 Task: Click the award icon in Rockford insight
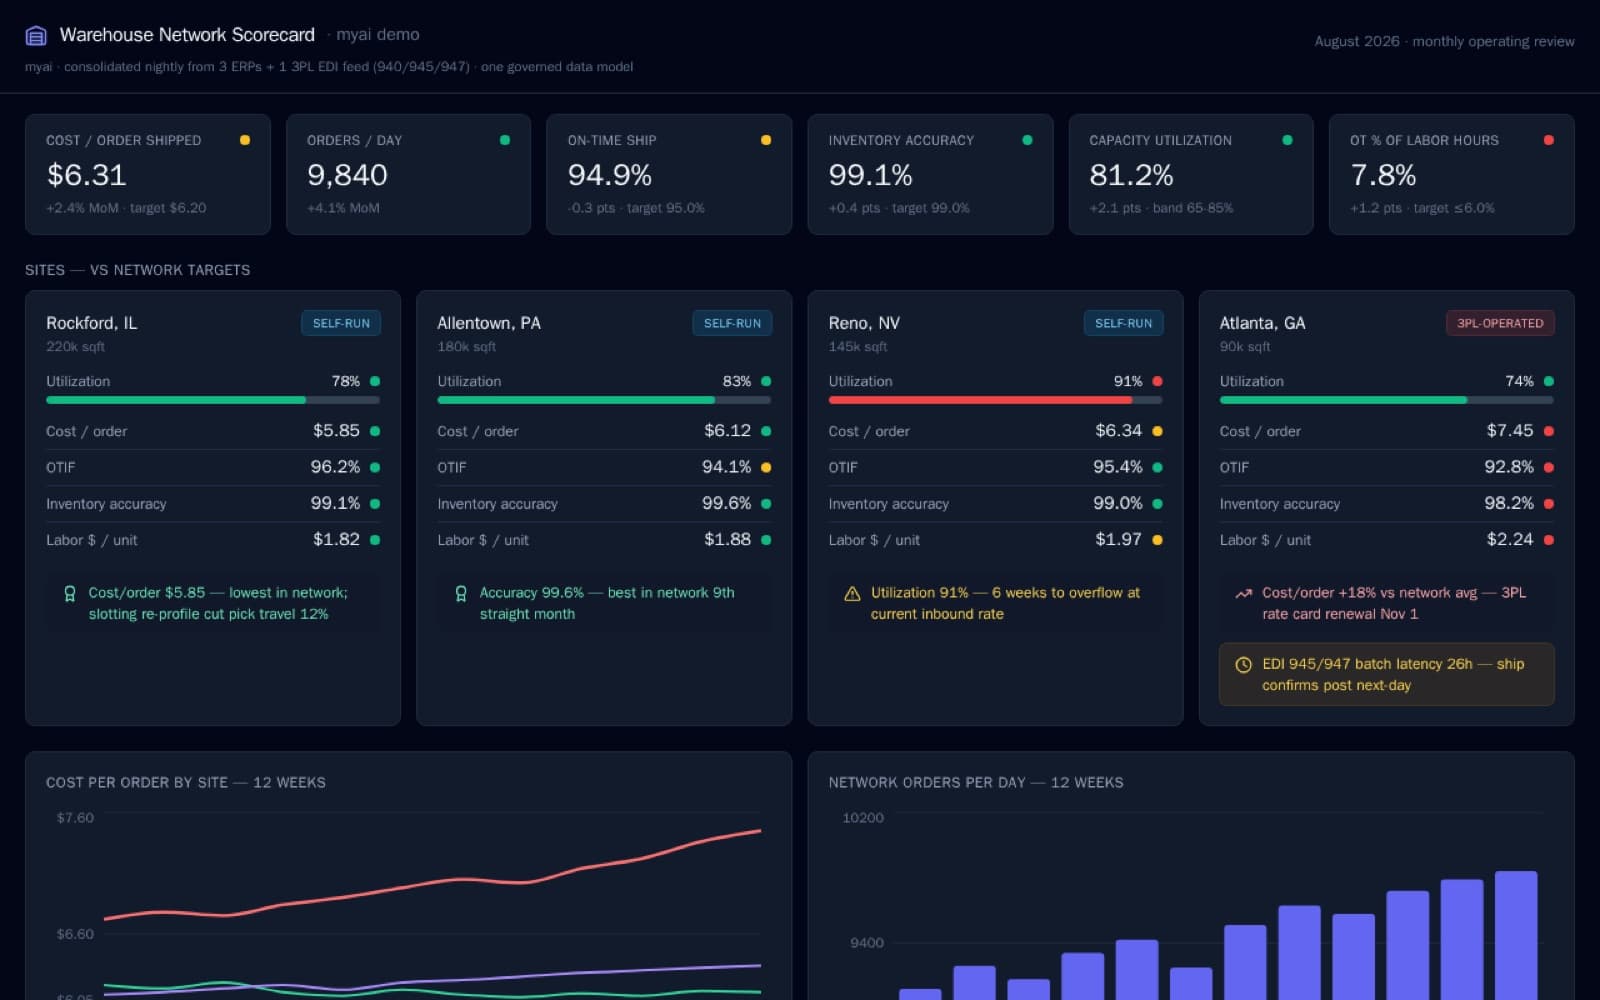point(70,593)
